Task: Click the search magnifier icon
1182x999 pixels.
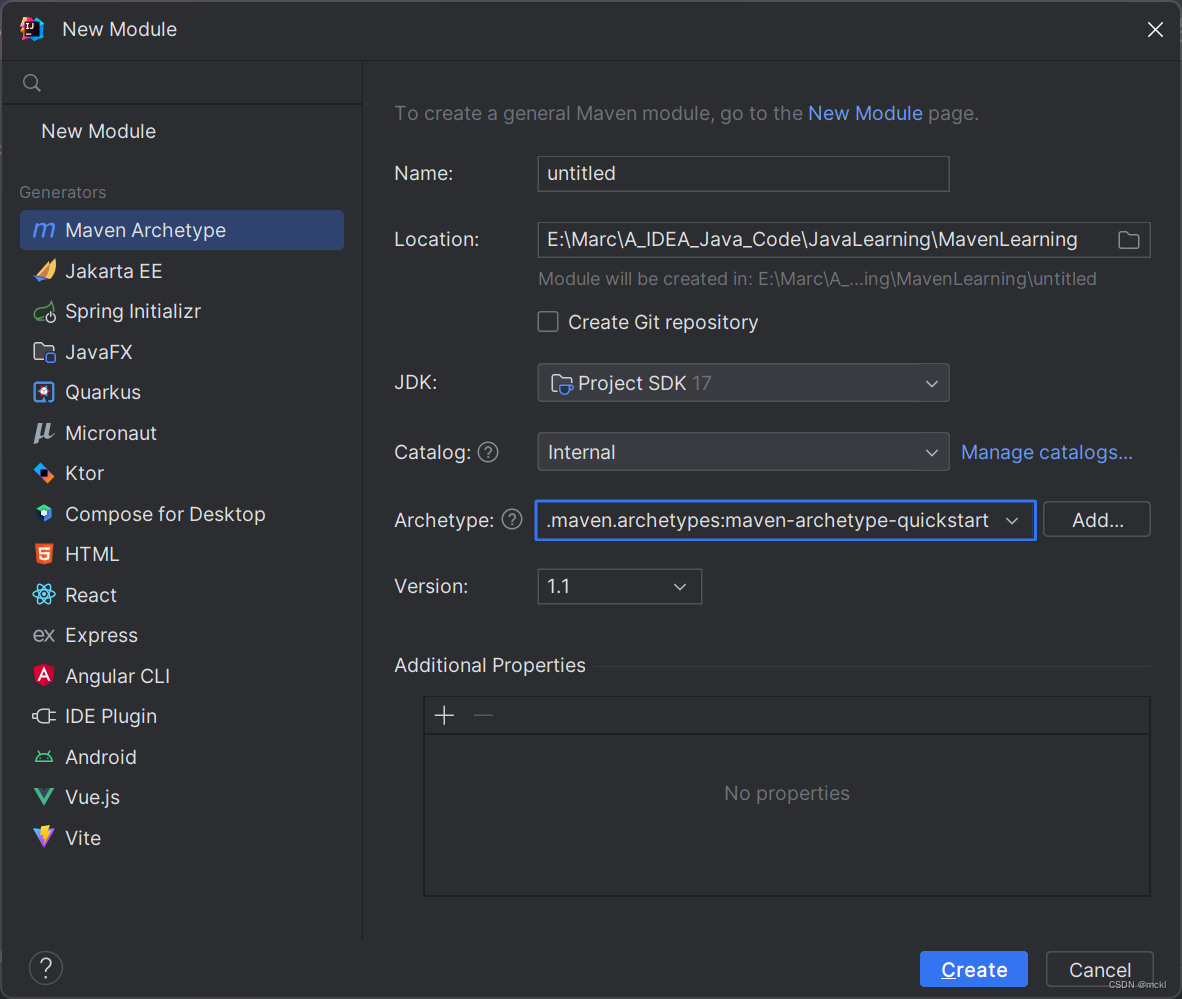Action: [32, 82]
